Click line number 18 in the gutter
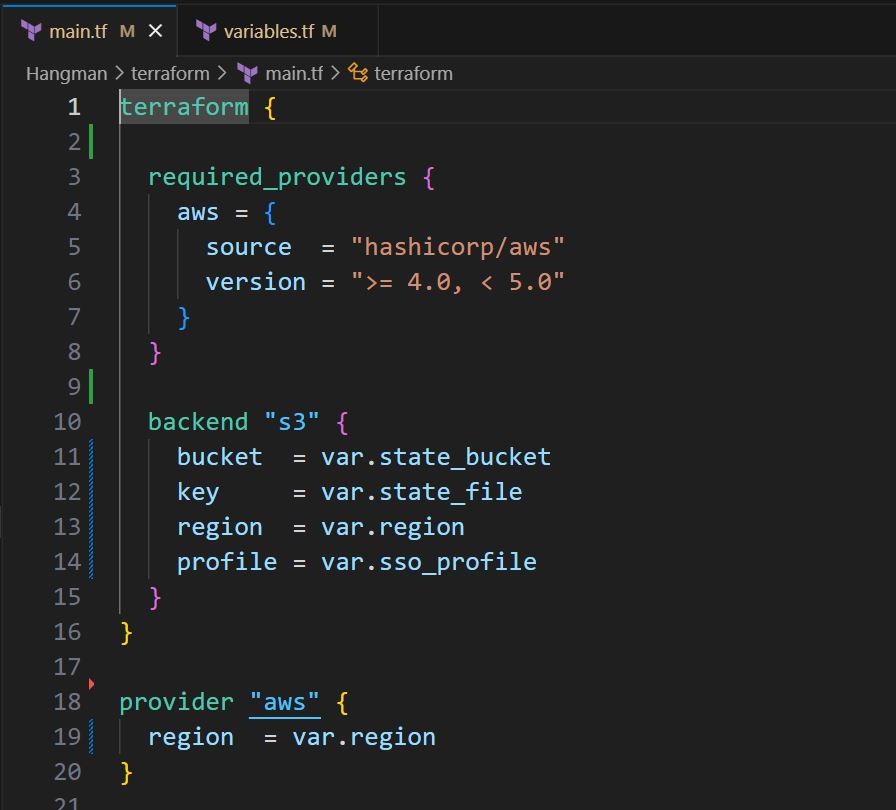Screen dimensions: 896x810 point(67,702)
